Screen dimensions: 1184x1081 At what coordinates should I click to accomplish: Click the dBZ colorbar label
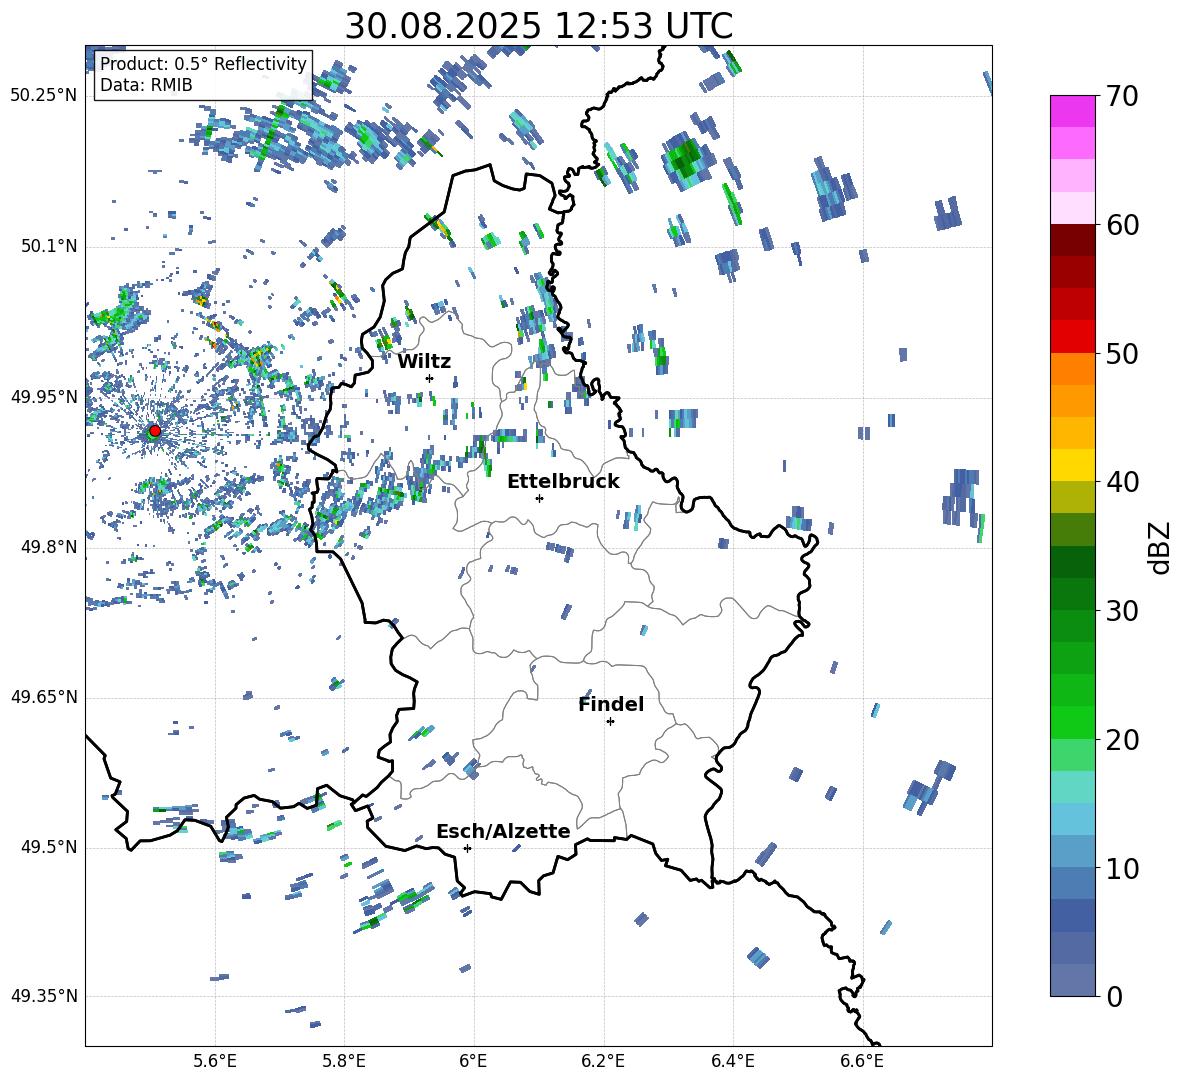1161,548
